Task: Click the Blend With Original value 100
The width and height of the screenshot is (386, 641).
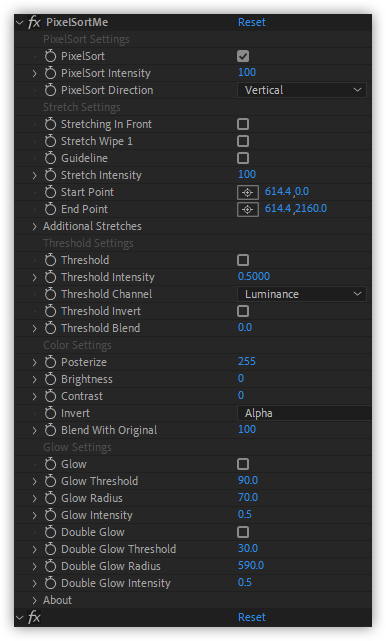Action: pyautogui.click(x=247, y=429)
